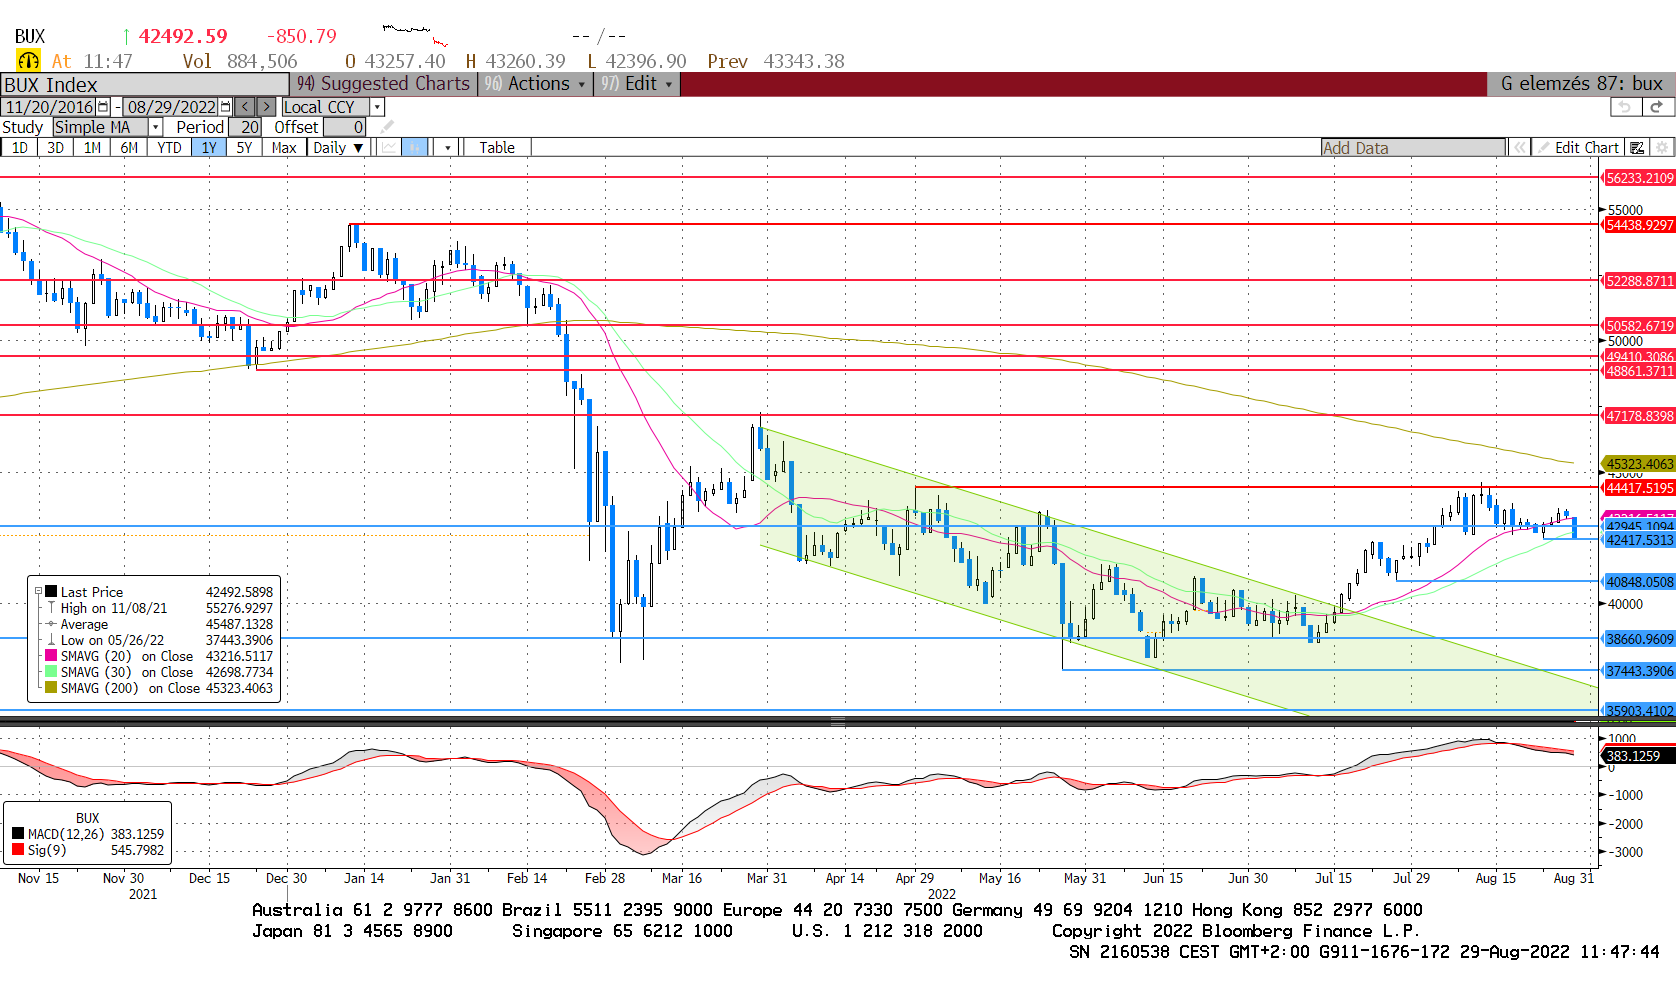1676x995 pixels.
Task: Click the Sig(9) red legend swatch
Action: [x=18, y=850]
